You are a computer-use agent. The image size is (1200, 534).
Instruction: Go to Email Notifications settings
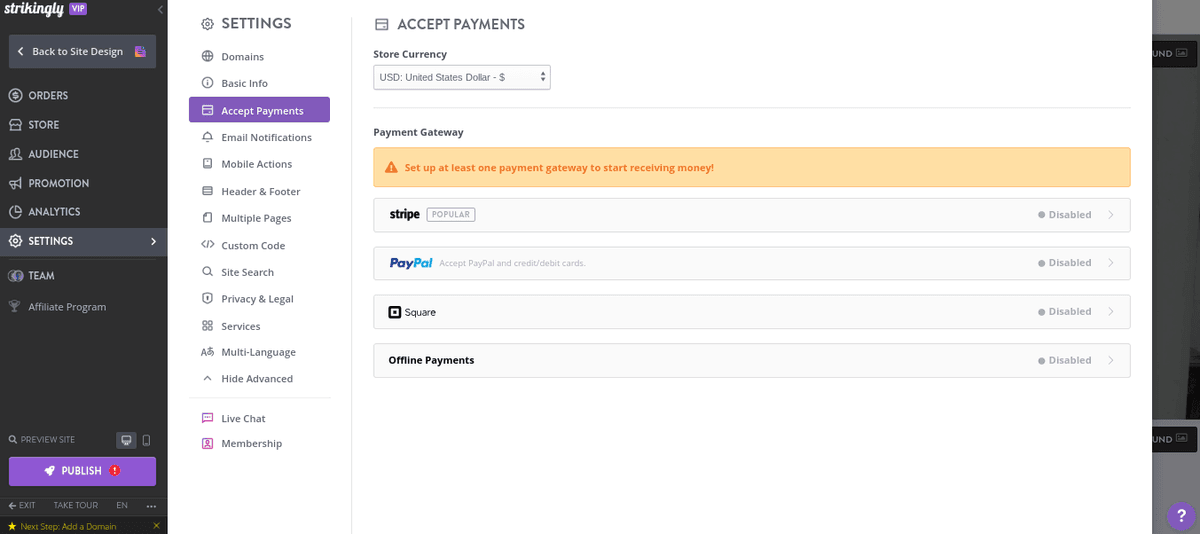(x=266, y=137)
